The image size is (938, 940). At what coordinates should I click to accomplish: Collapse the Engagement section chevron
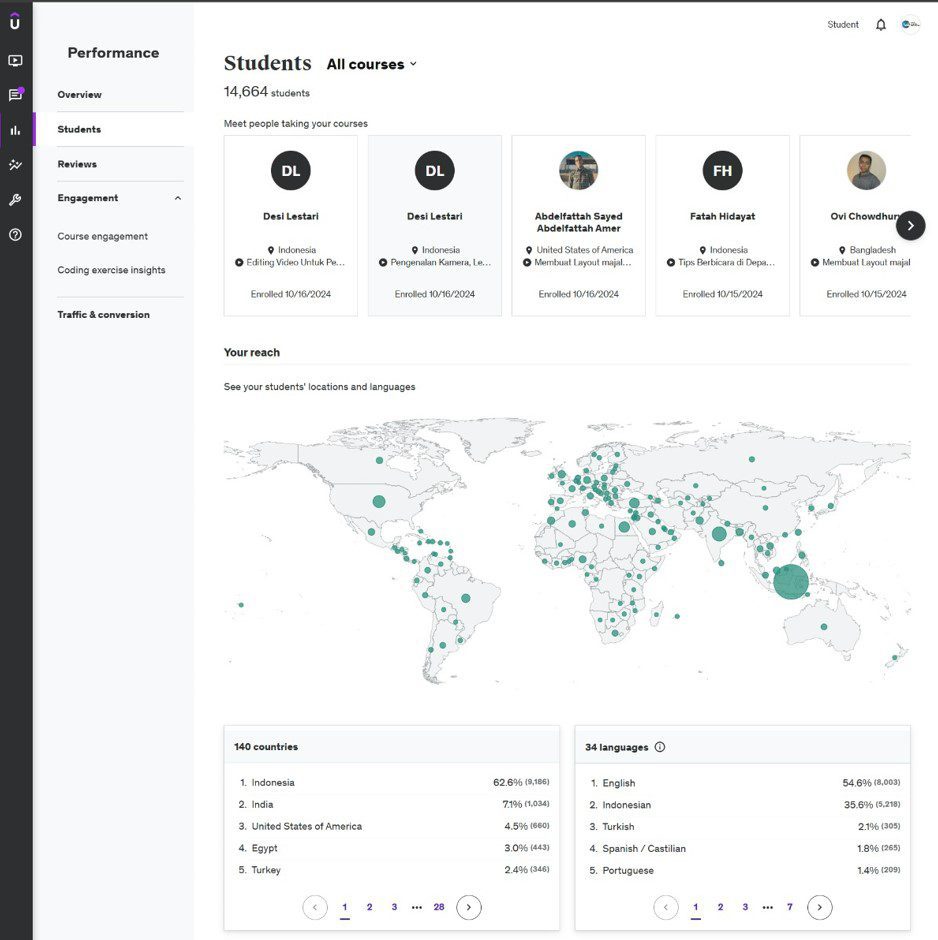[x=178, y=198]
